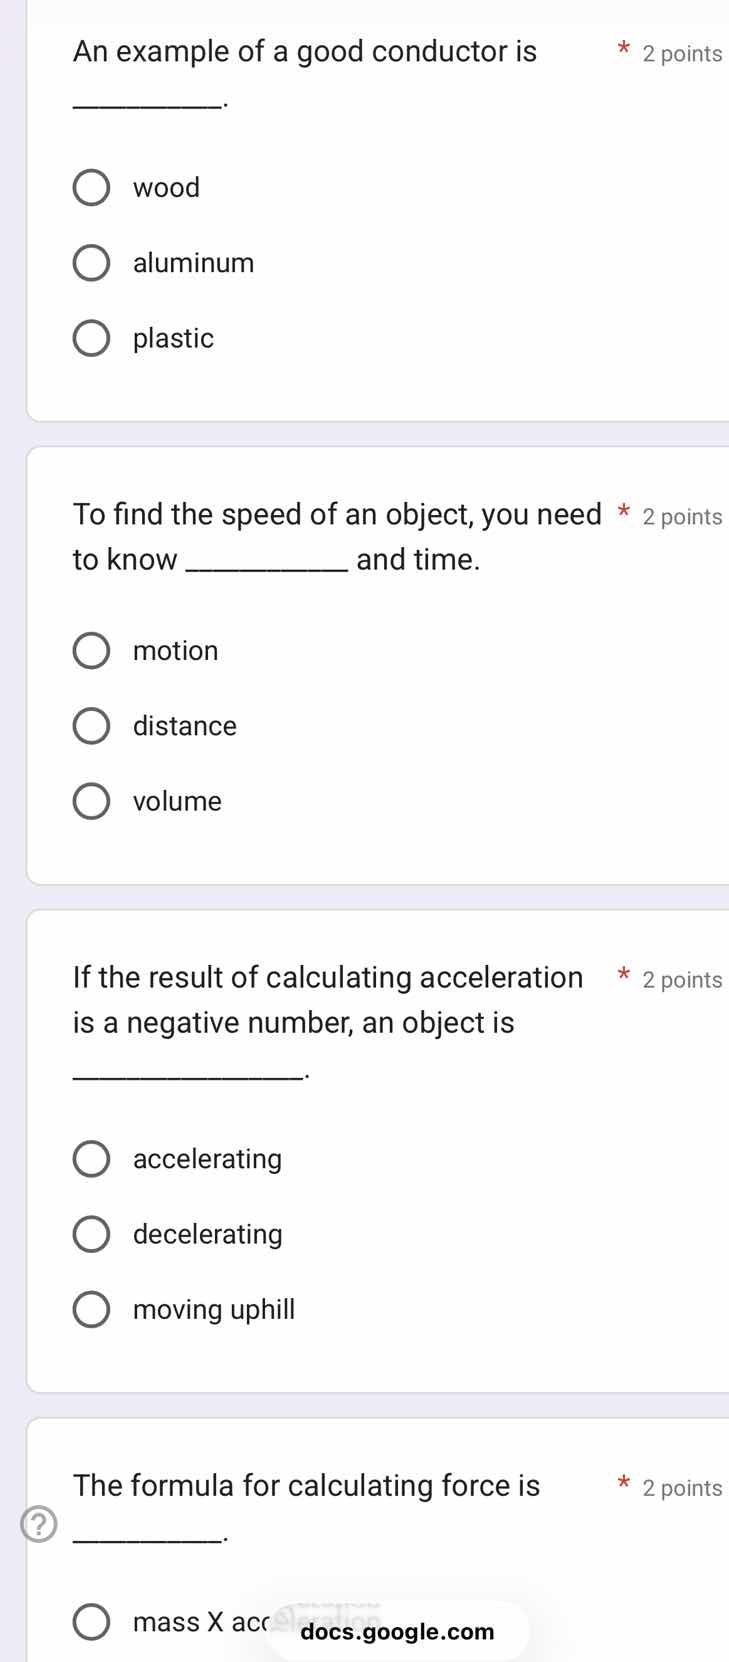
Task: Click the 'calculating acceleration' question text
Action: [328, 978]
